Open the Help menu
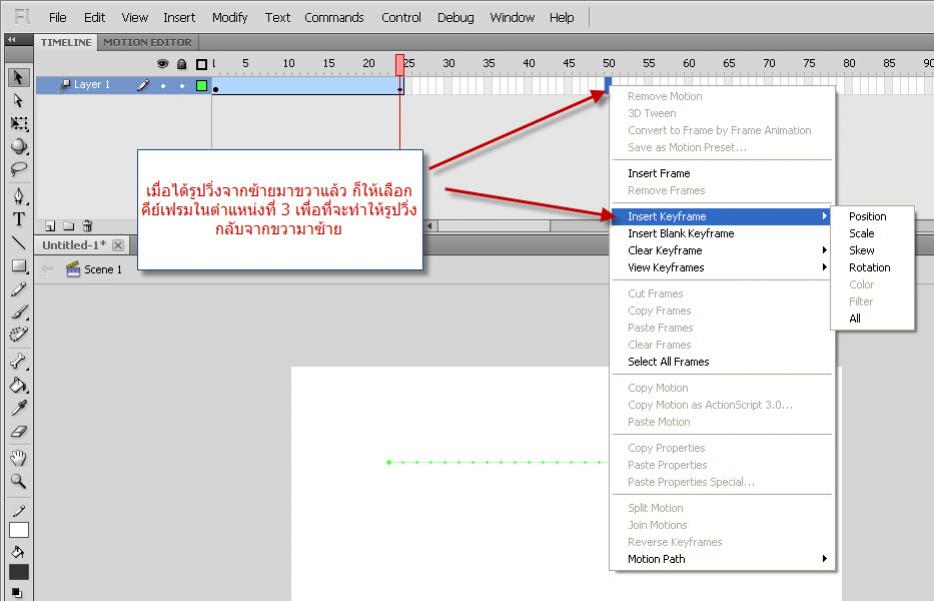Image resolution: width=934 pixels, height=601 pixels. pos(561,17)
